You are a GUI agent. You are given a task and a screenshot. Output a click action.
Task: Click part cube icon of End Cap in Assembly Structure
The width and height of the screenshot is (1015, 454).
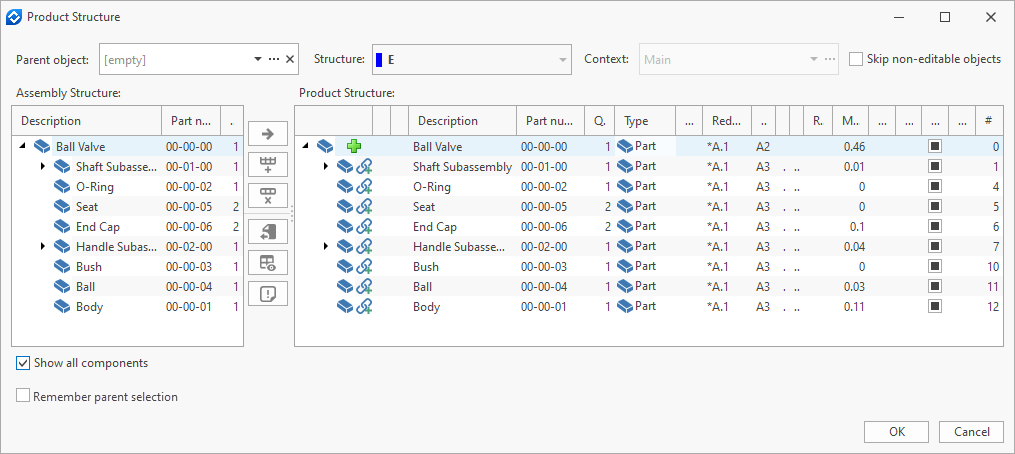pos(61,227)
